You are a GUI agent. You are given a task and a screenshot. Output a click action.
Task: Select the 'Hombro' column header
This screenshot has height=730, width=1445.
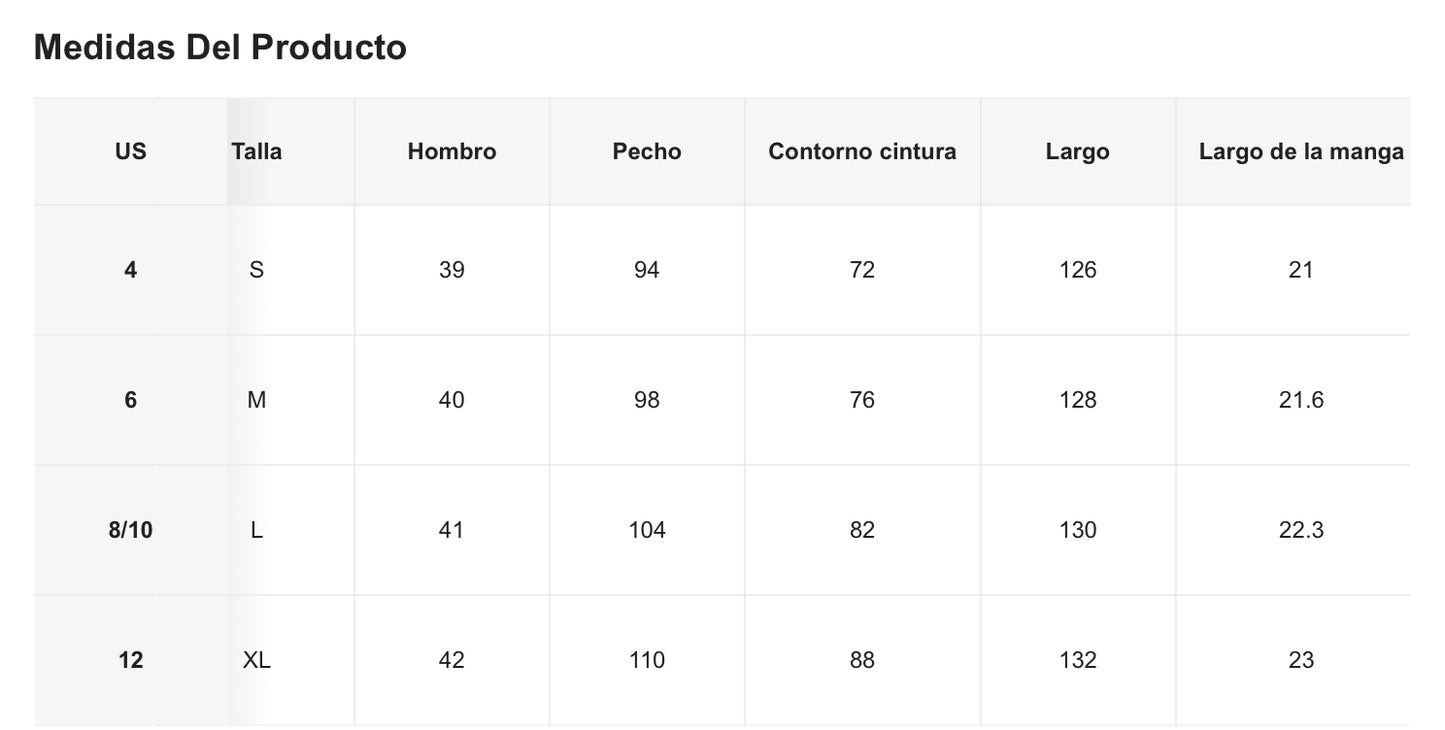pyautogui.click(x=451, y=151)
